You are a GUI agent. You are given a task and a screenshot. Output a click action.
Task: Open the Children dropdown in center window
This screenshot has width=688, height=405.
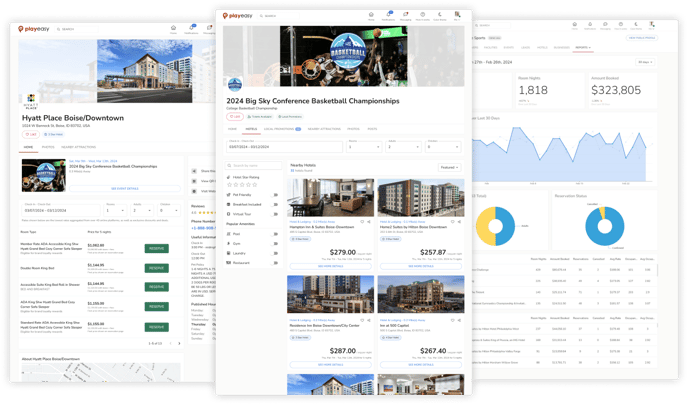[443, 146]
